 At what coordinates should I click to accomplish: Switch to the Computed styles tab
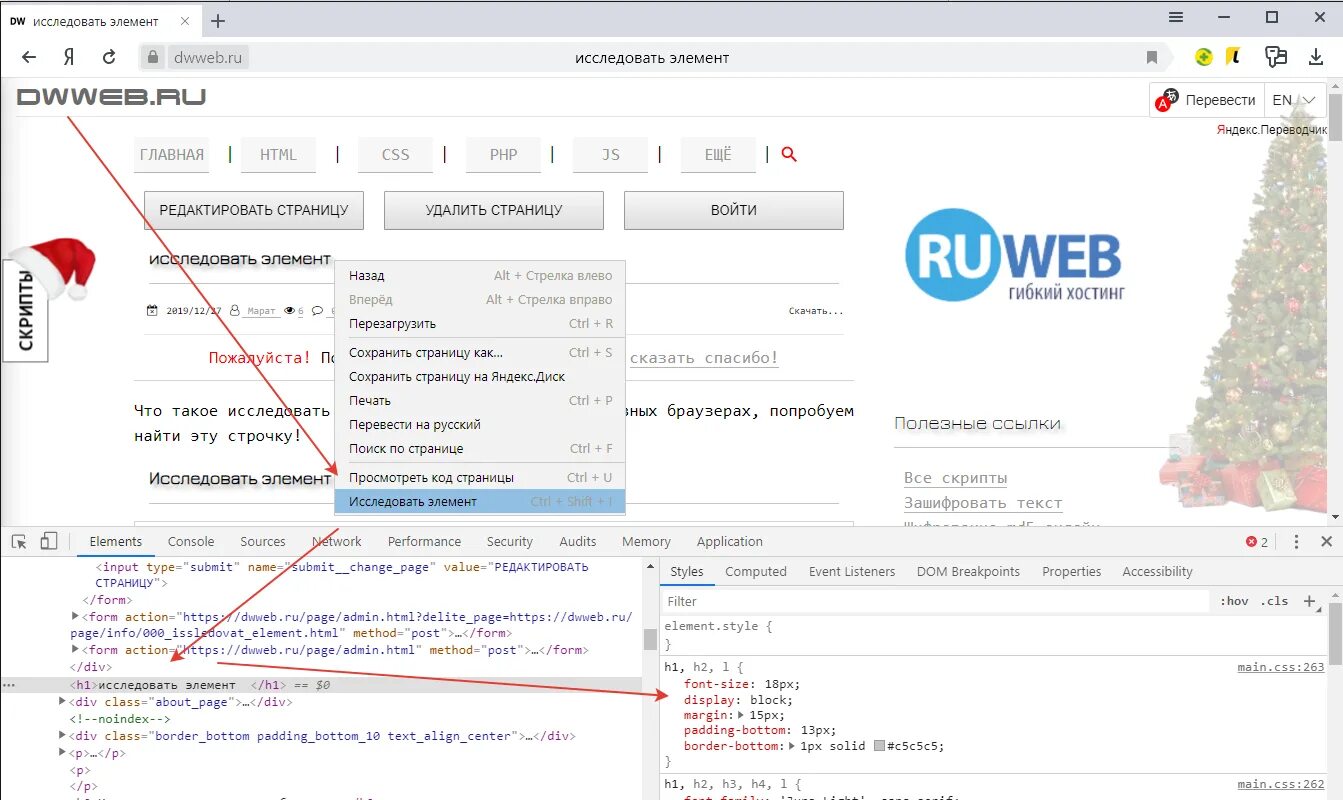pos(756,571)
